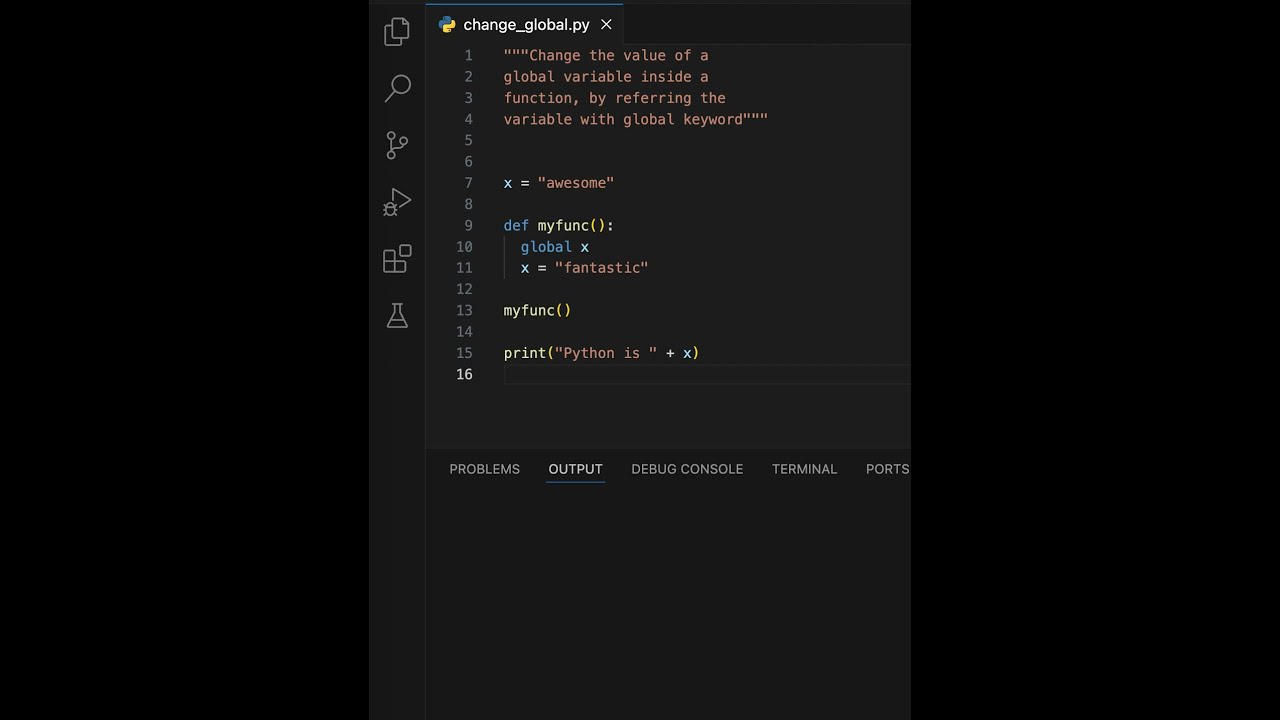This screenshot has height=720, width=1280.
Task: Click line number 16 in the gutter
Action: [464, 374]
